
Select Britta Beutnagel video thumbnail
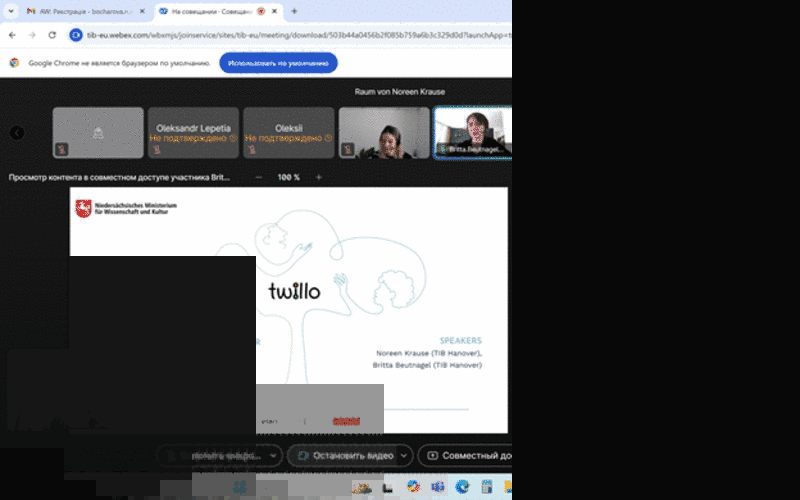click(x=473, y=133)
